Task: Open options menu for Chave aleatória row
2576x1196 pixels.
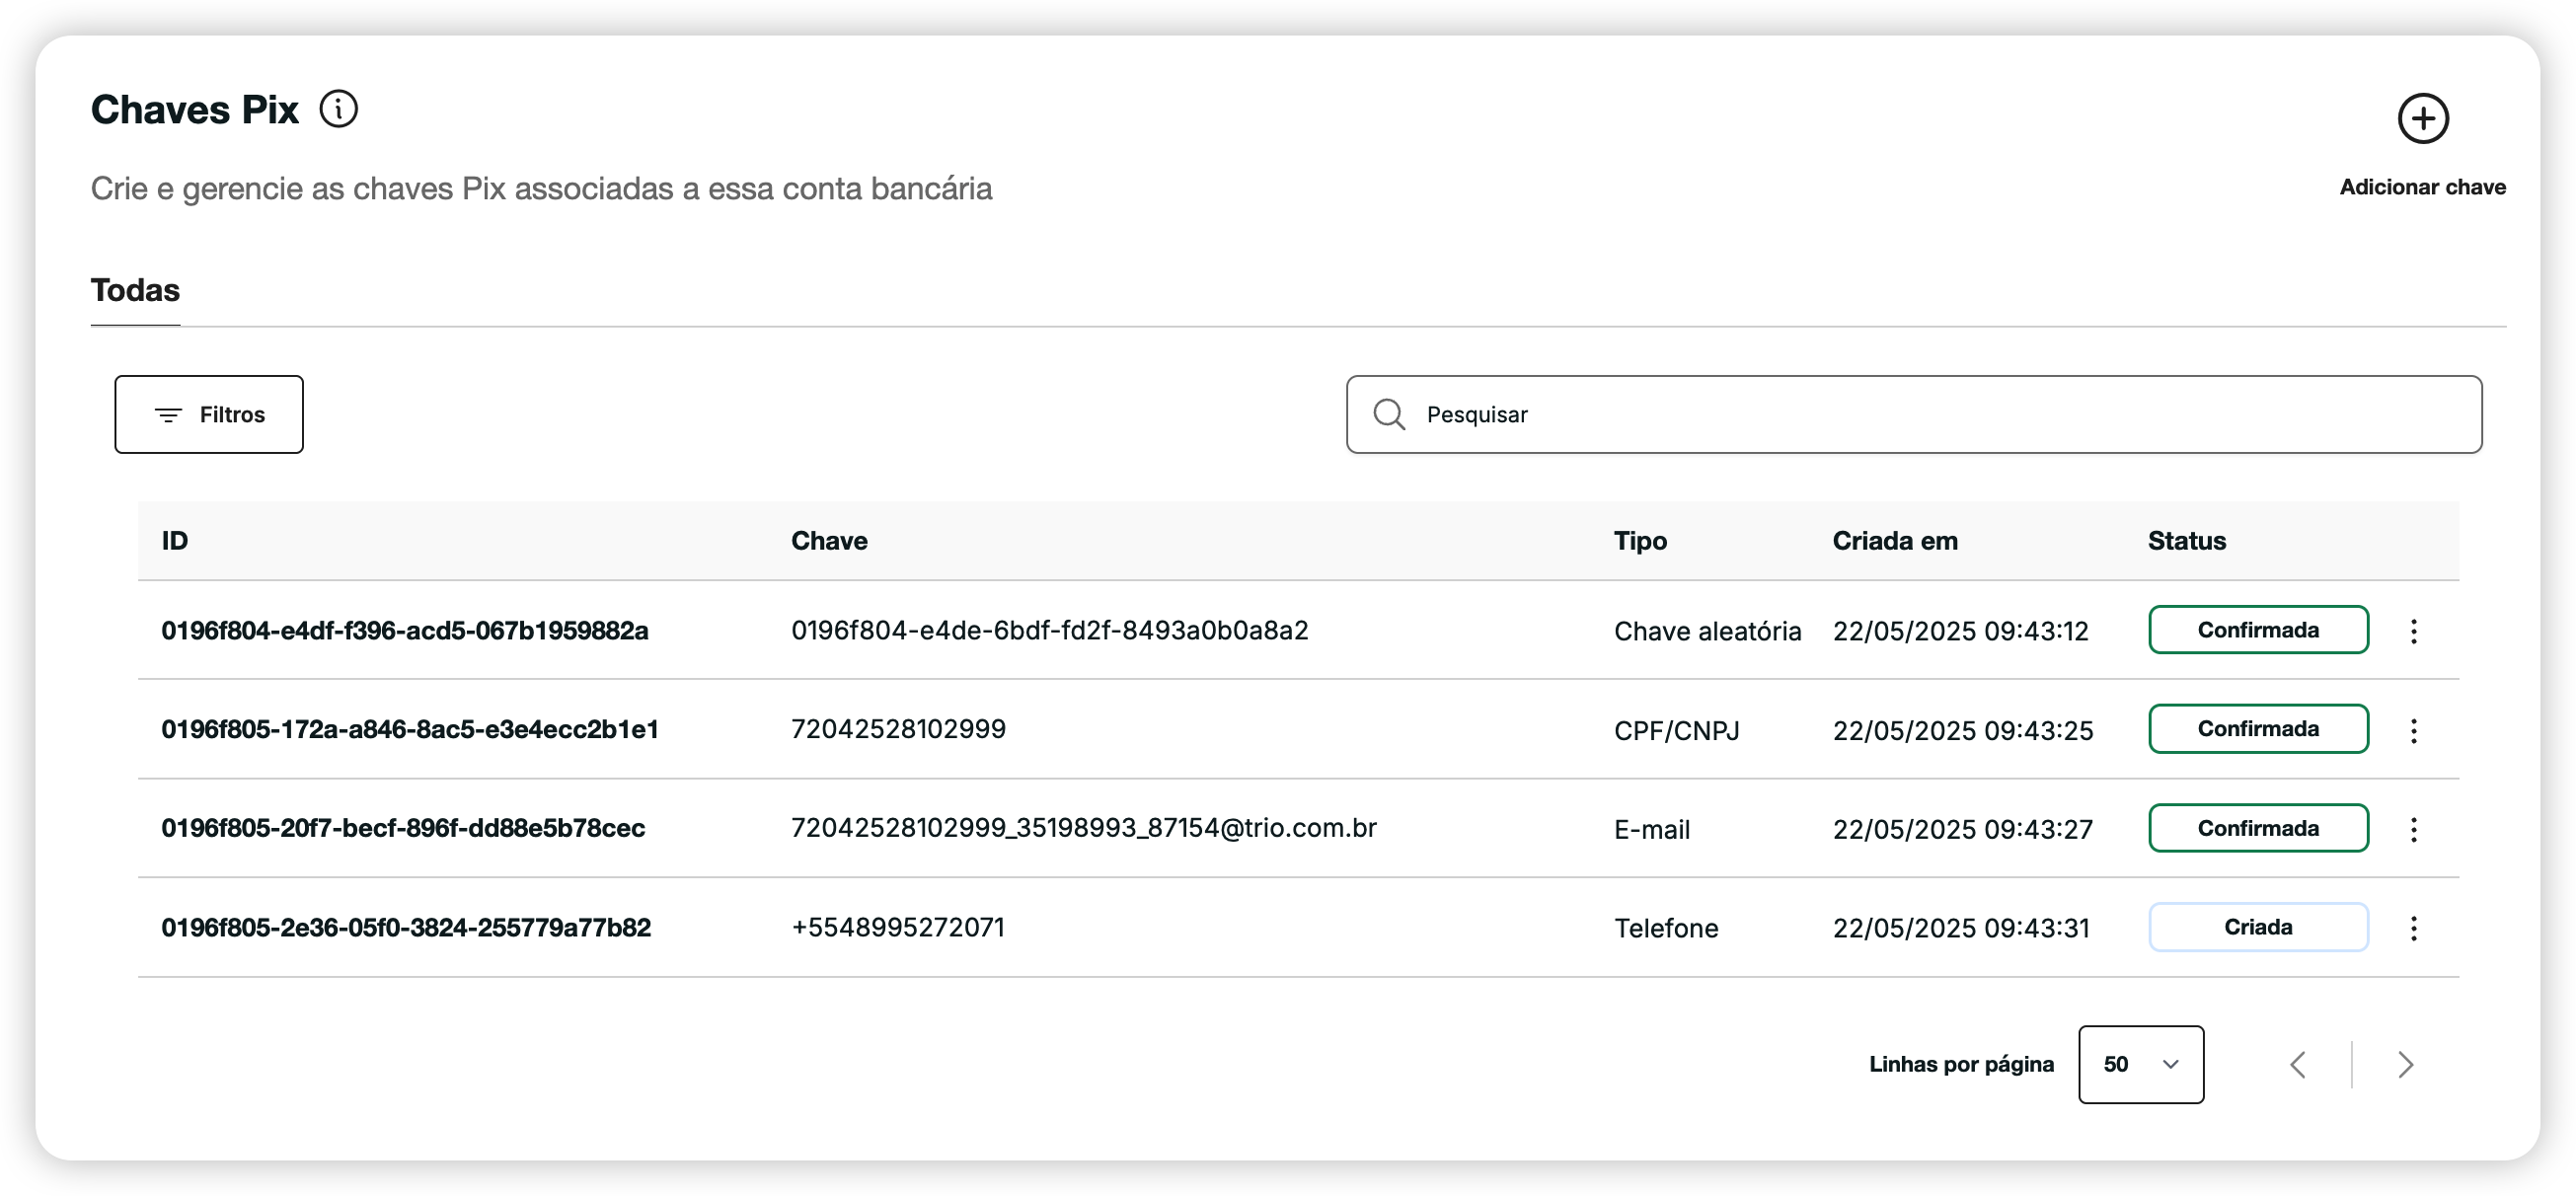Action: [x=2413, y=631]
